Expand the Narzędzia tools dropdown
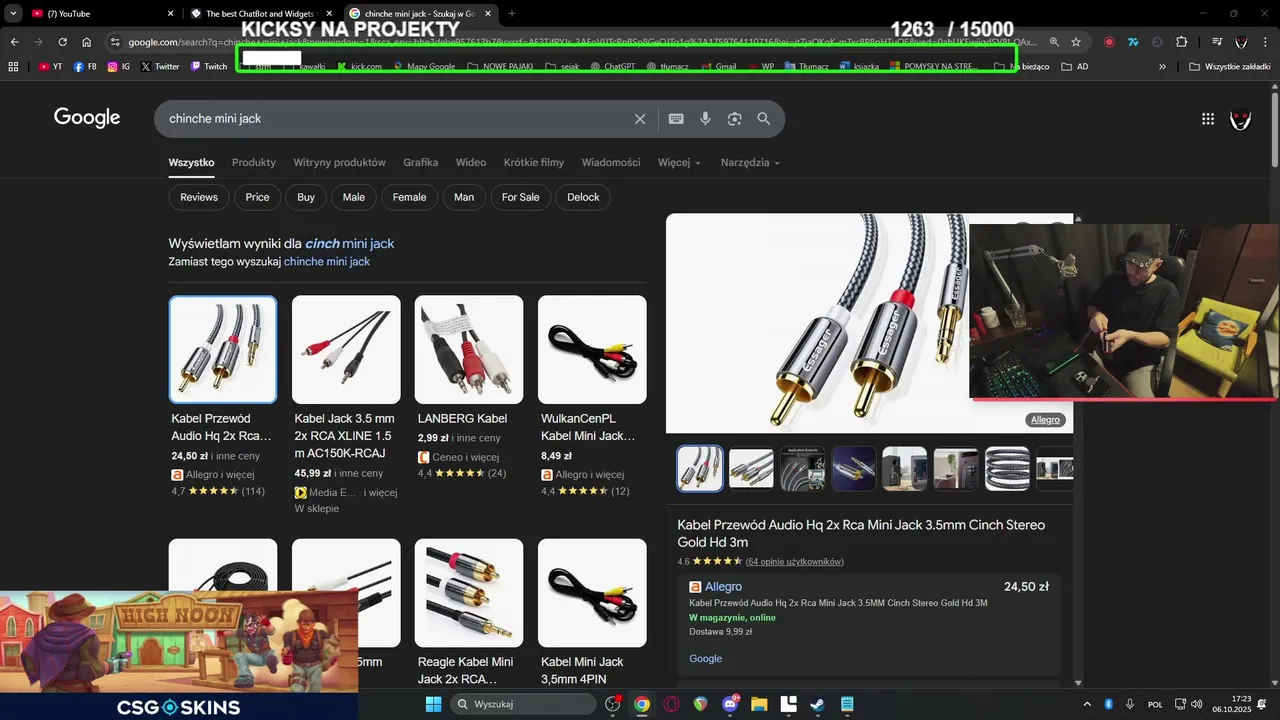This screenshot has height=720, width=1280. tap(750, 162)
